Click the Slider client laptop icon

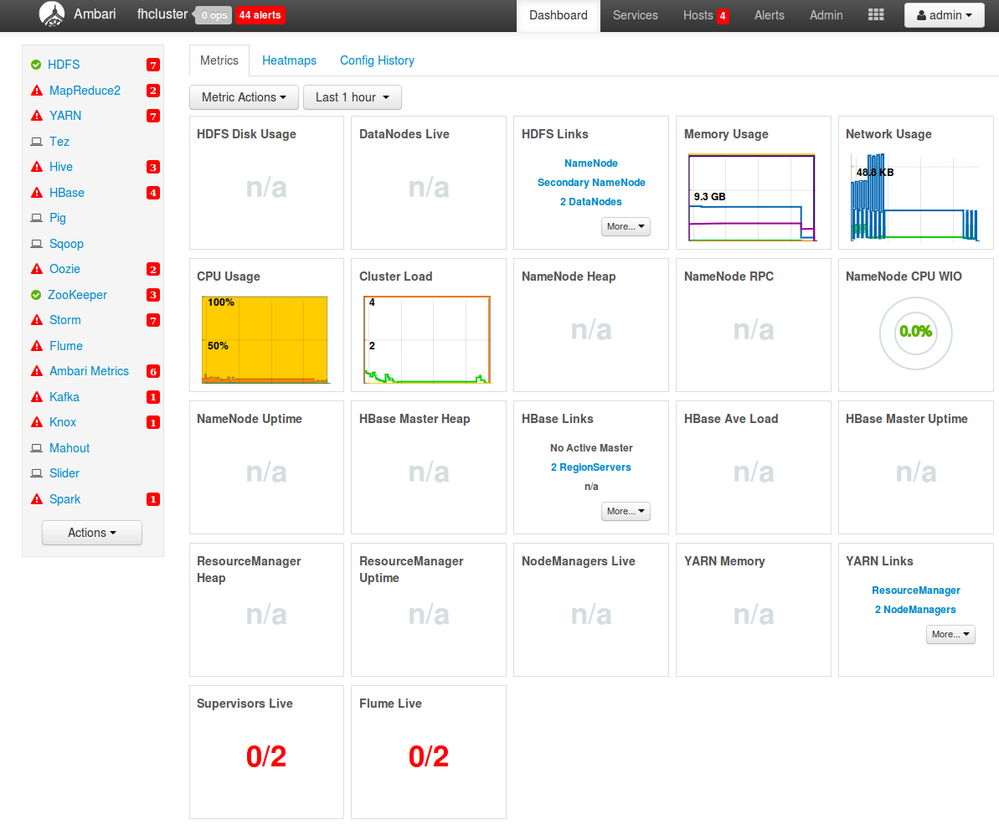tap(37, 473)
